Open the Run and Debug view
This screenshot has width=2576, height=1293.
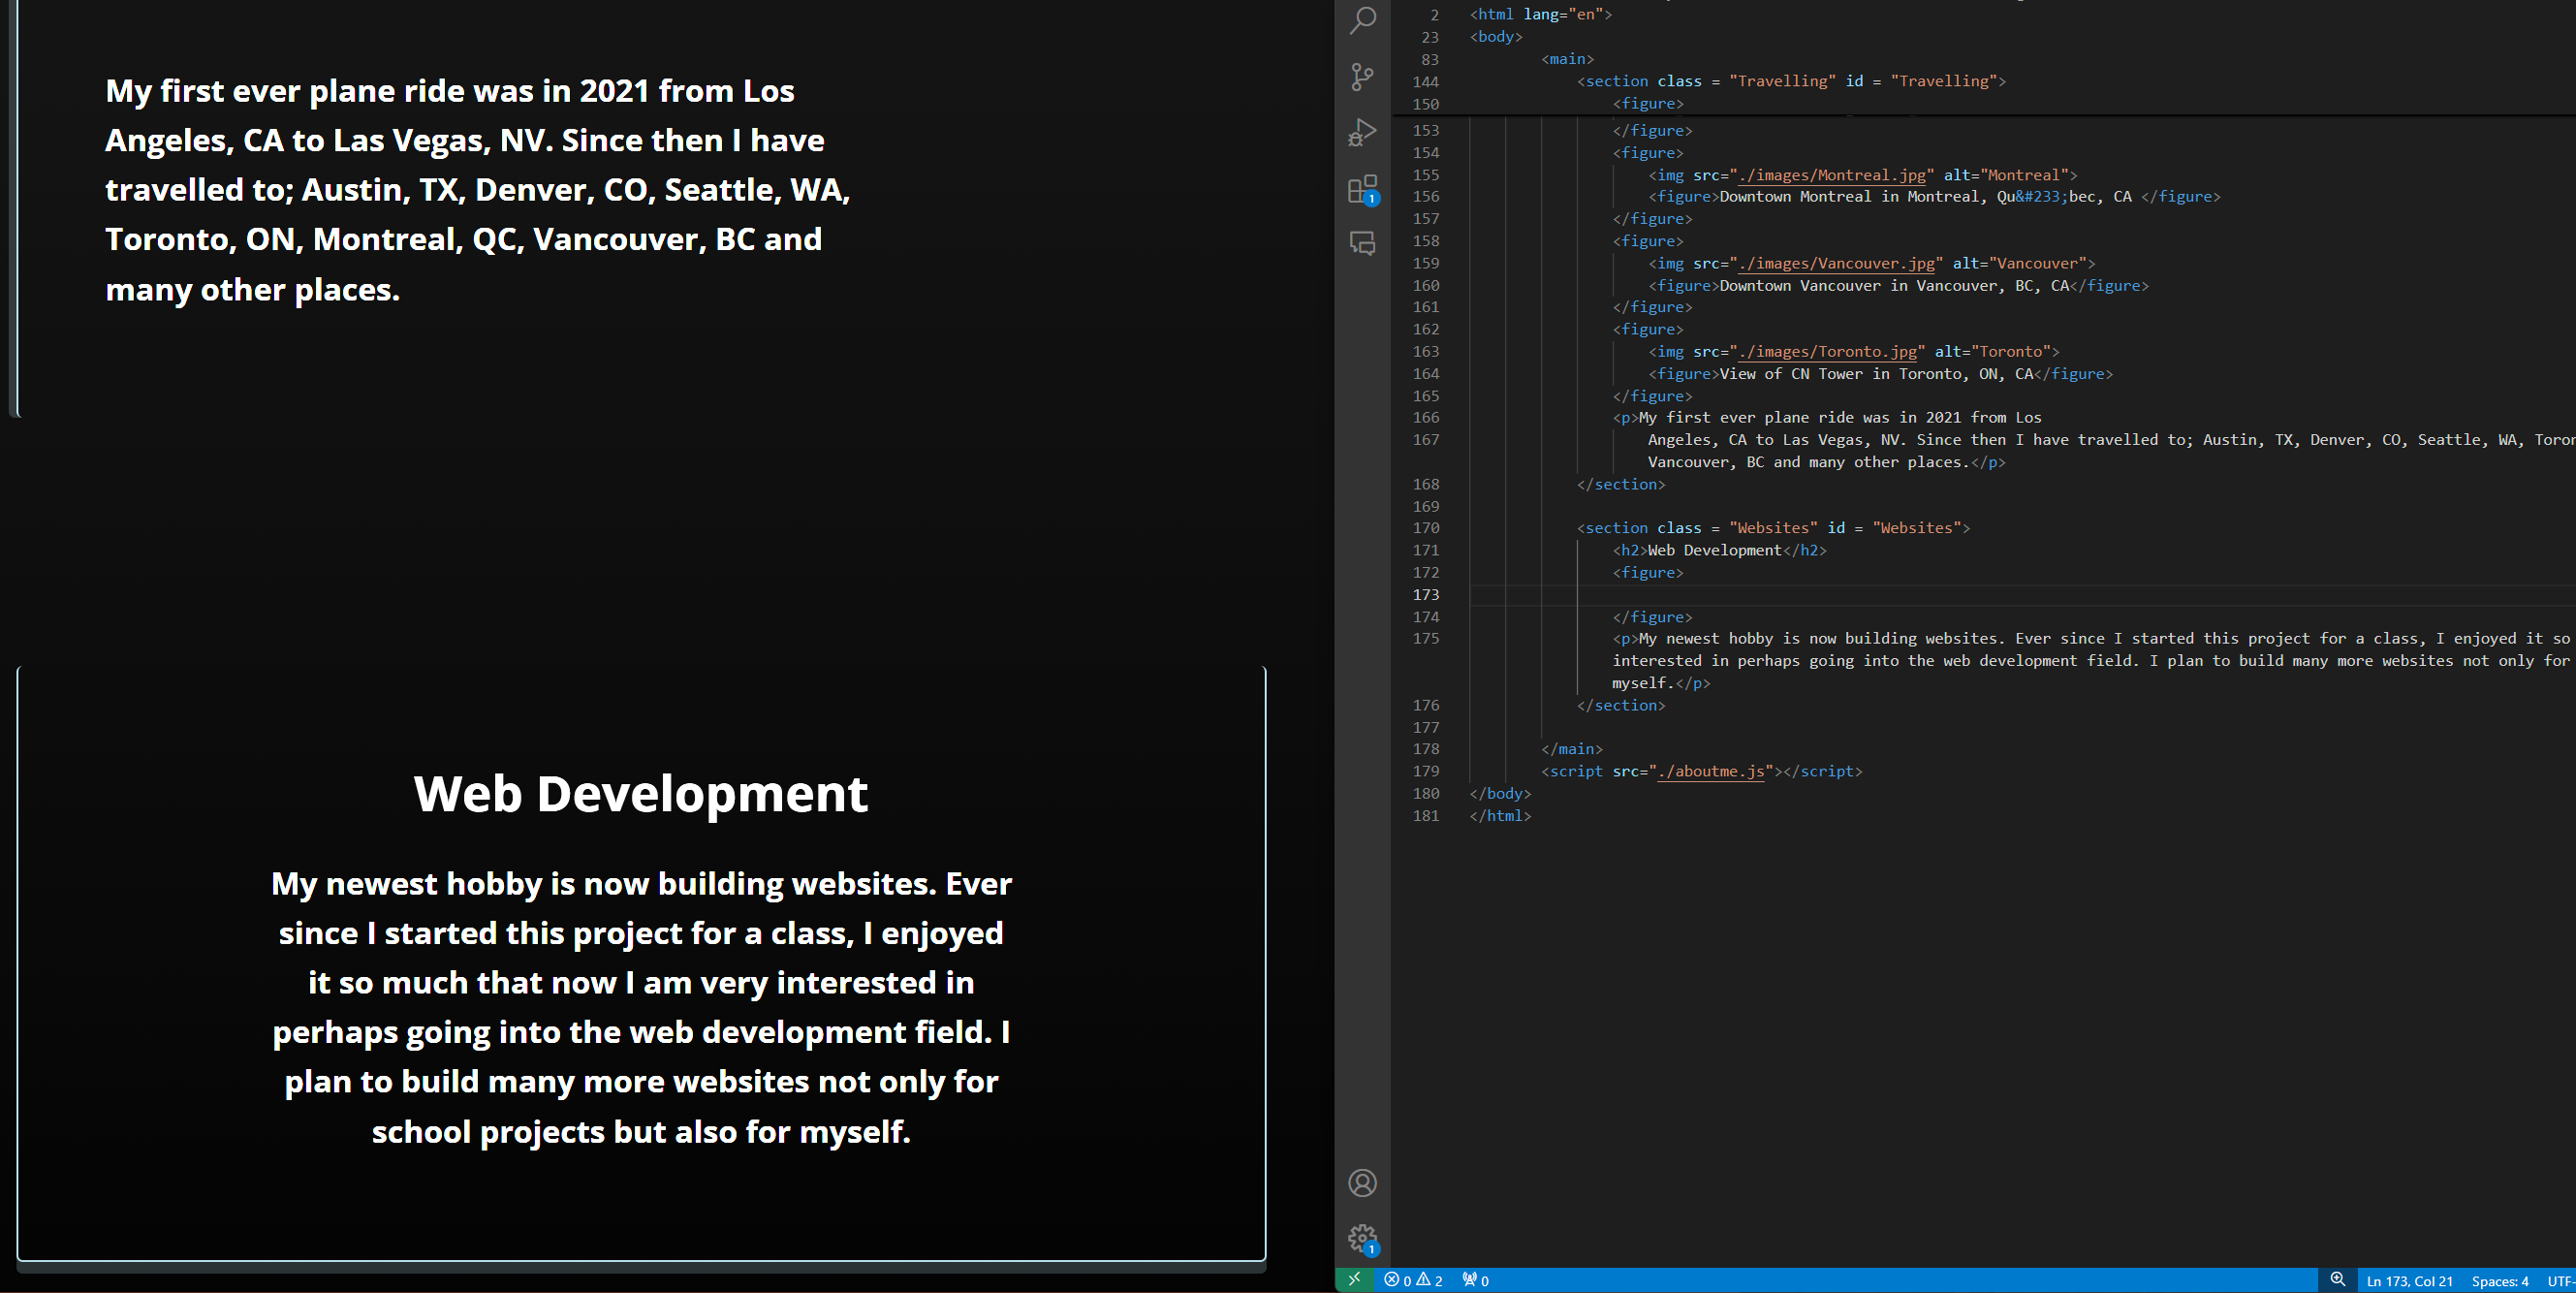click(x=1362, y=132)
